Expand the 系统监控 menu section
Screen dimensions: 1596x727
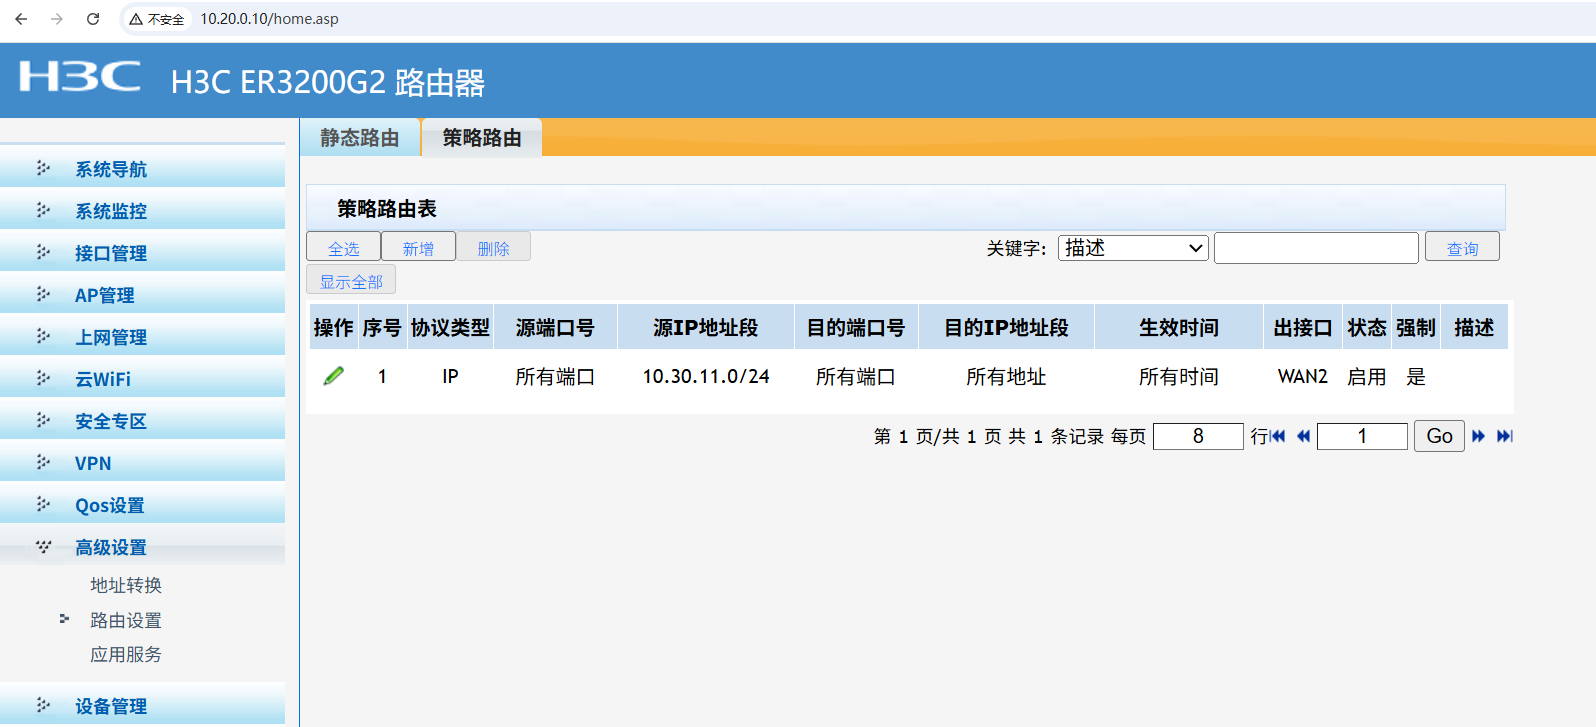111,211
